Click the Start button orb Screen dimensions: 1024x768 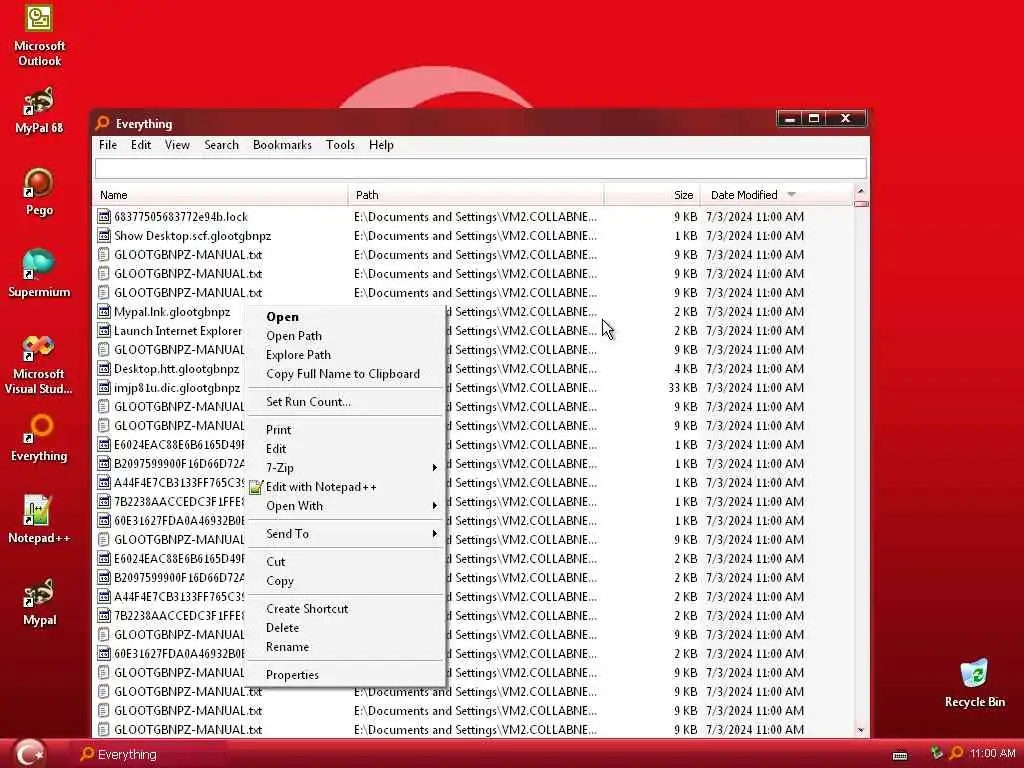click(x=29, y=753)
